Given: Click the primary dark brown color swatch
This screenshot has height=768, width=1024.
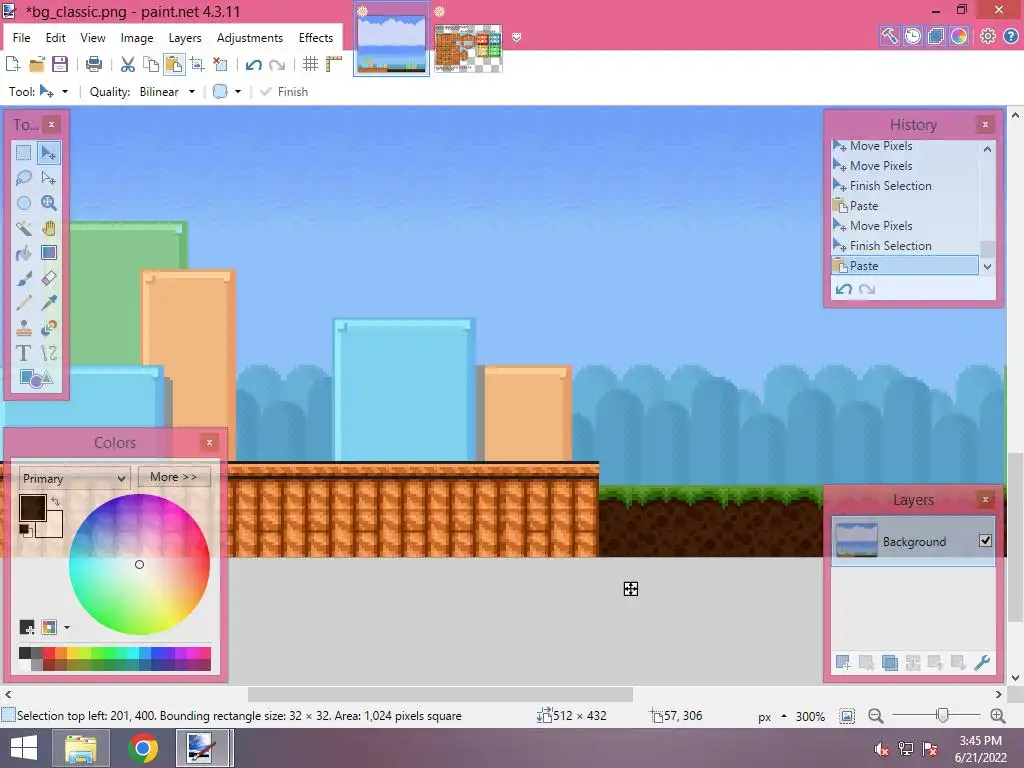Looking at the screenshot, I should tap(32, 507).
